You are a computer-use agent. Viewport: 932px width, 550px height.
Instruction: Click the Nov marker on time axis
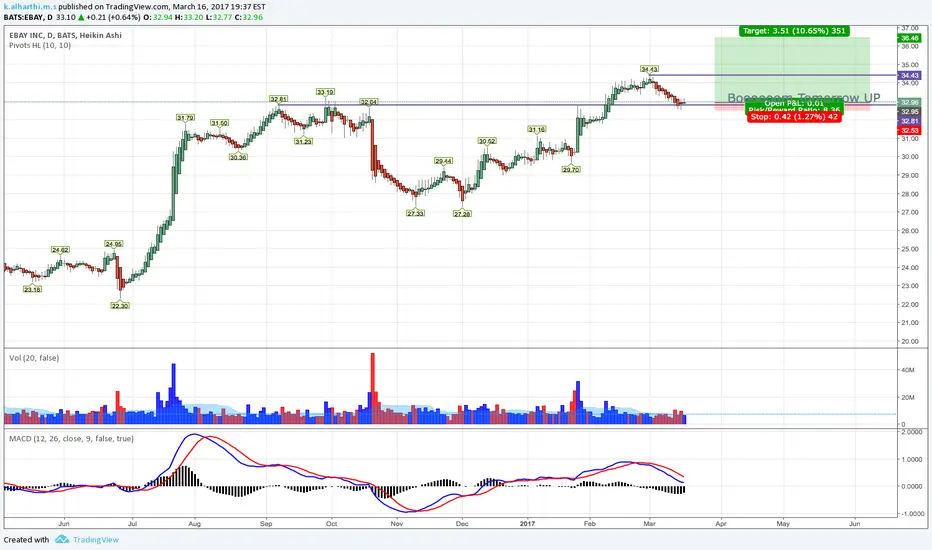click(x=397, y=524)
